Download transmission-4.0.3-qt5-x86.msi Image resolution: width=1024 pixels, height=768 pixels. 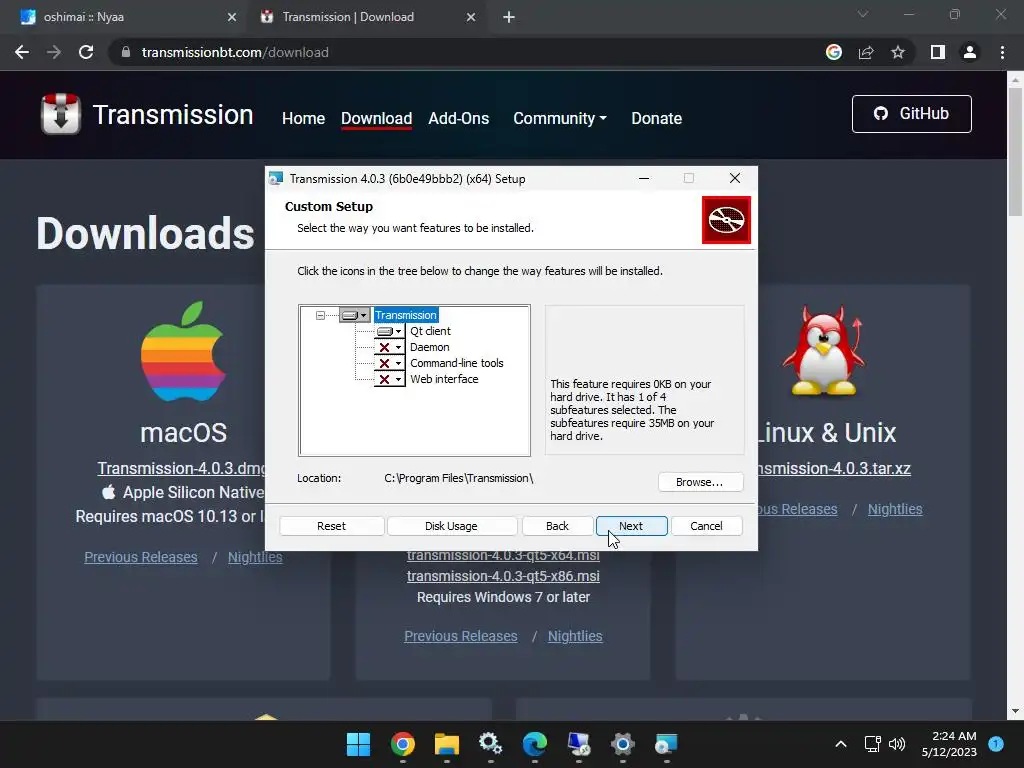coord(504,576)
